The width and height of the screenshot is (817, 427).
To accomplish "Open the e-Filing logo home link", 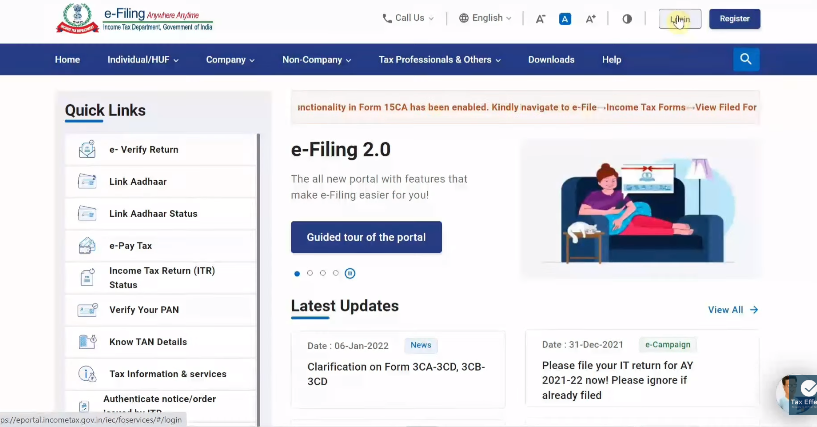I will pyautogui.click(x=134, y=20).
